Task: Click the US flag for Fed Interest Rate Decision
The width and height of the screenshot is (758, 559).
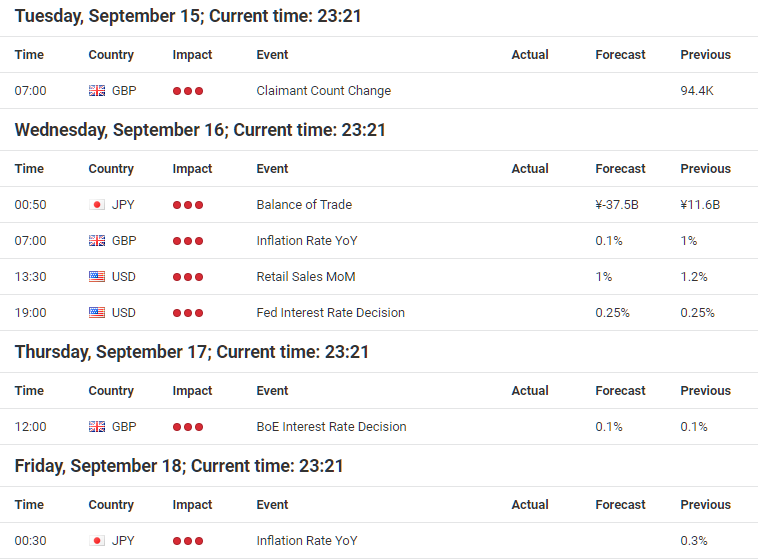Action: pos(97,313)
